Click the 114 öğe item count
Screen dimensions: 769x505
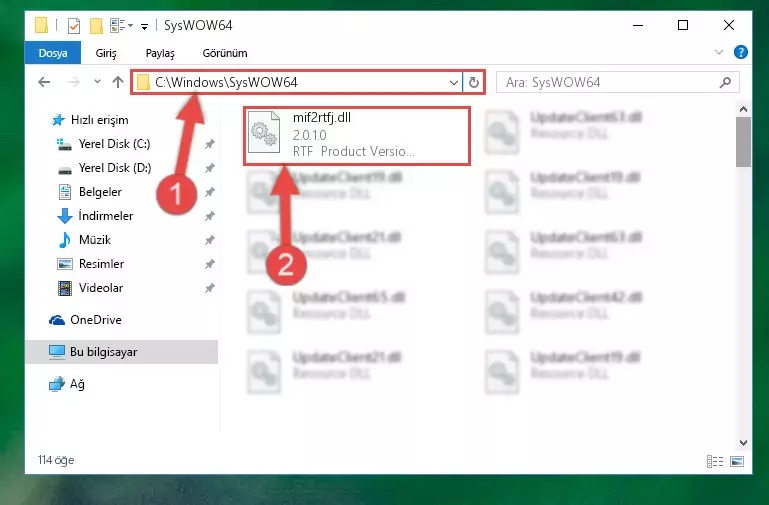56,460
